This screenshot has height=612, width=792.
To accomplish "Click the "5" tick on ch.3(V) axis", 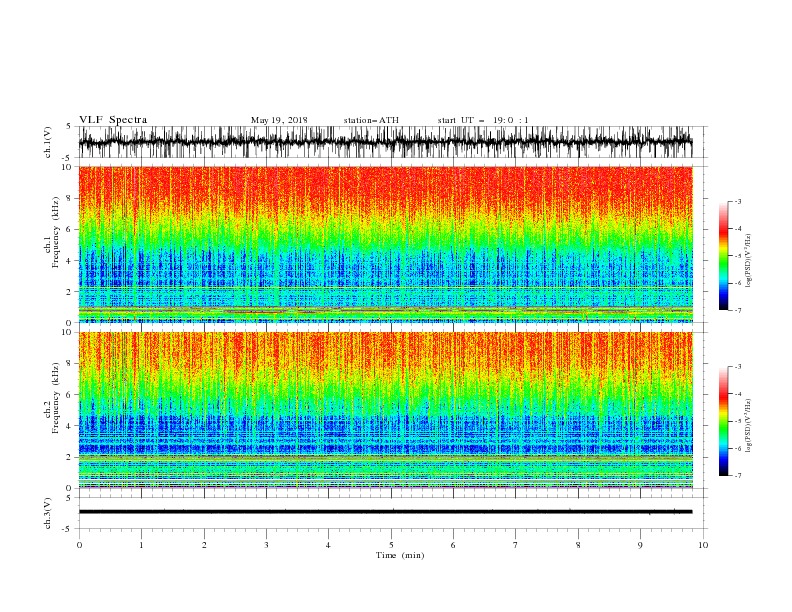I will pos(69,497).
